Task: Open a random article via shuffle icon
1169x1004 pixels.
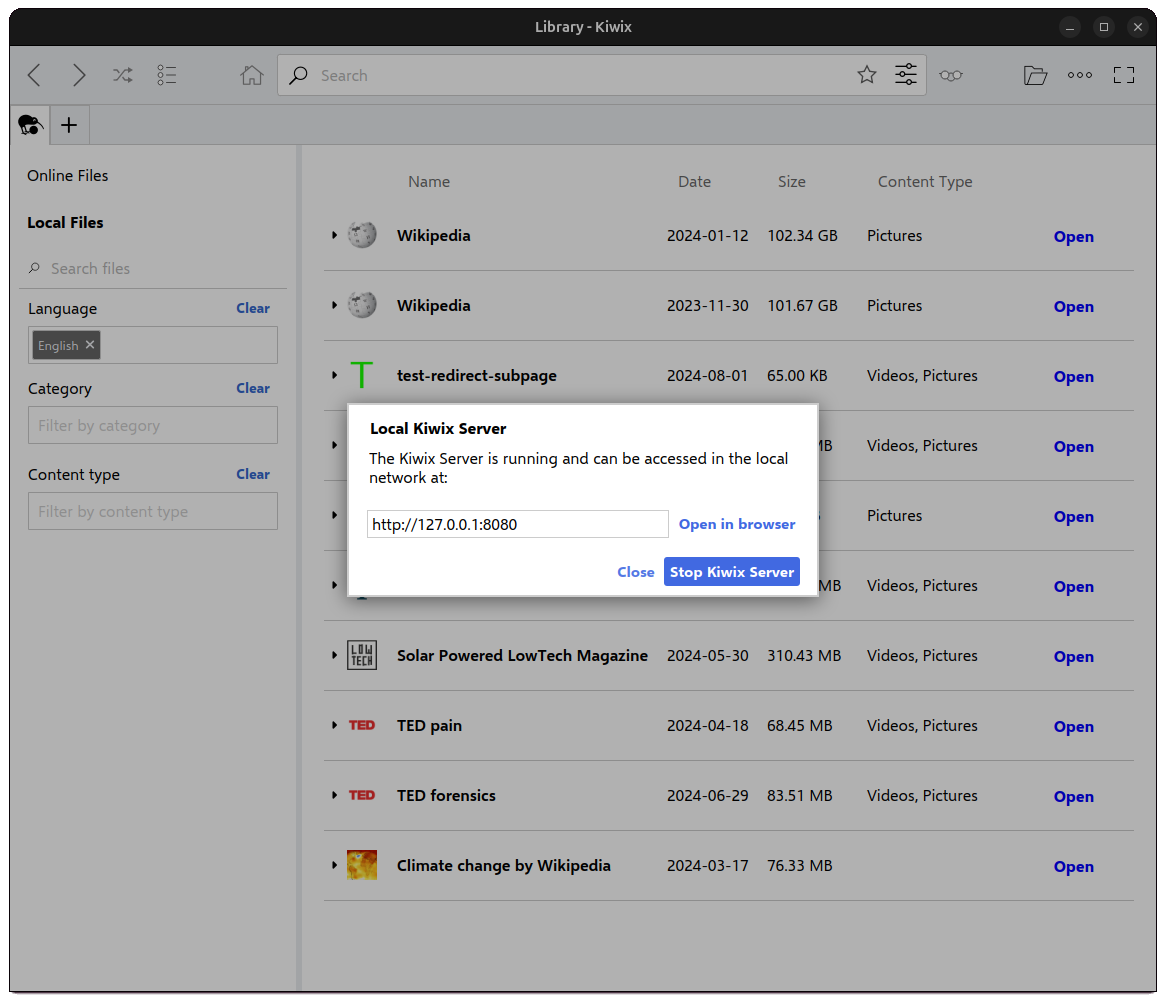Action: pyautogui.click(x=122, y=75)
